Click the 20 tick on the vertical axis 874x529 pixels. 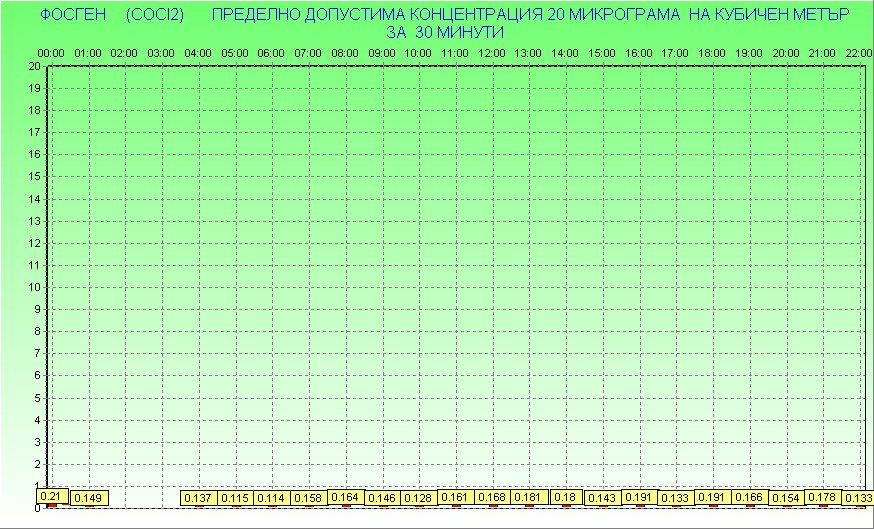(34, 66)
